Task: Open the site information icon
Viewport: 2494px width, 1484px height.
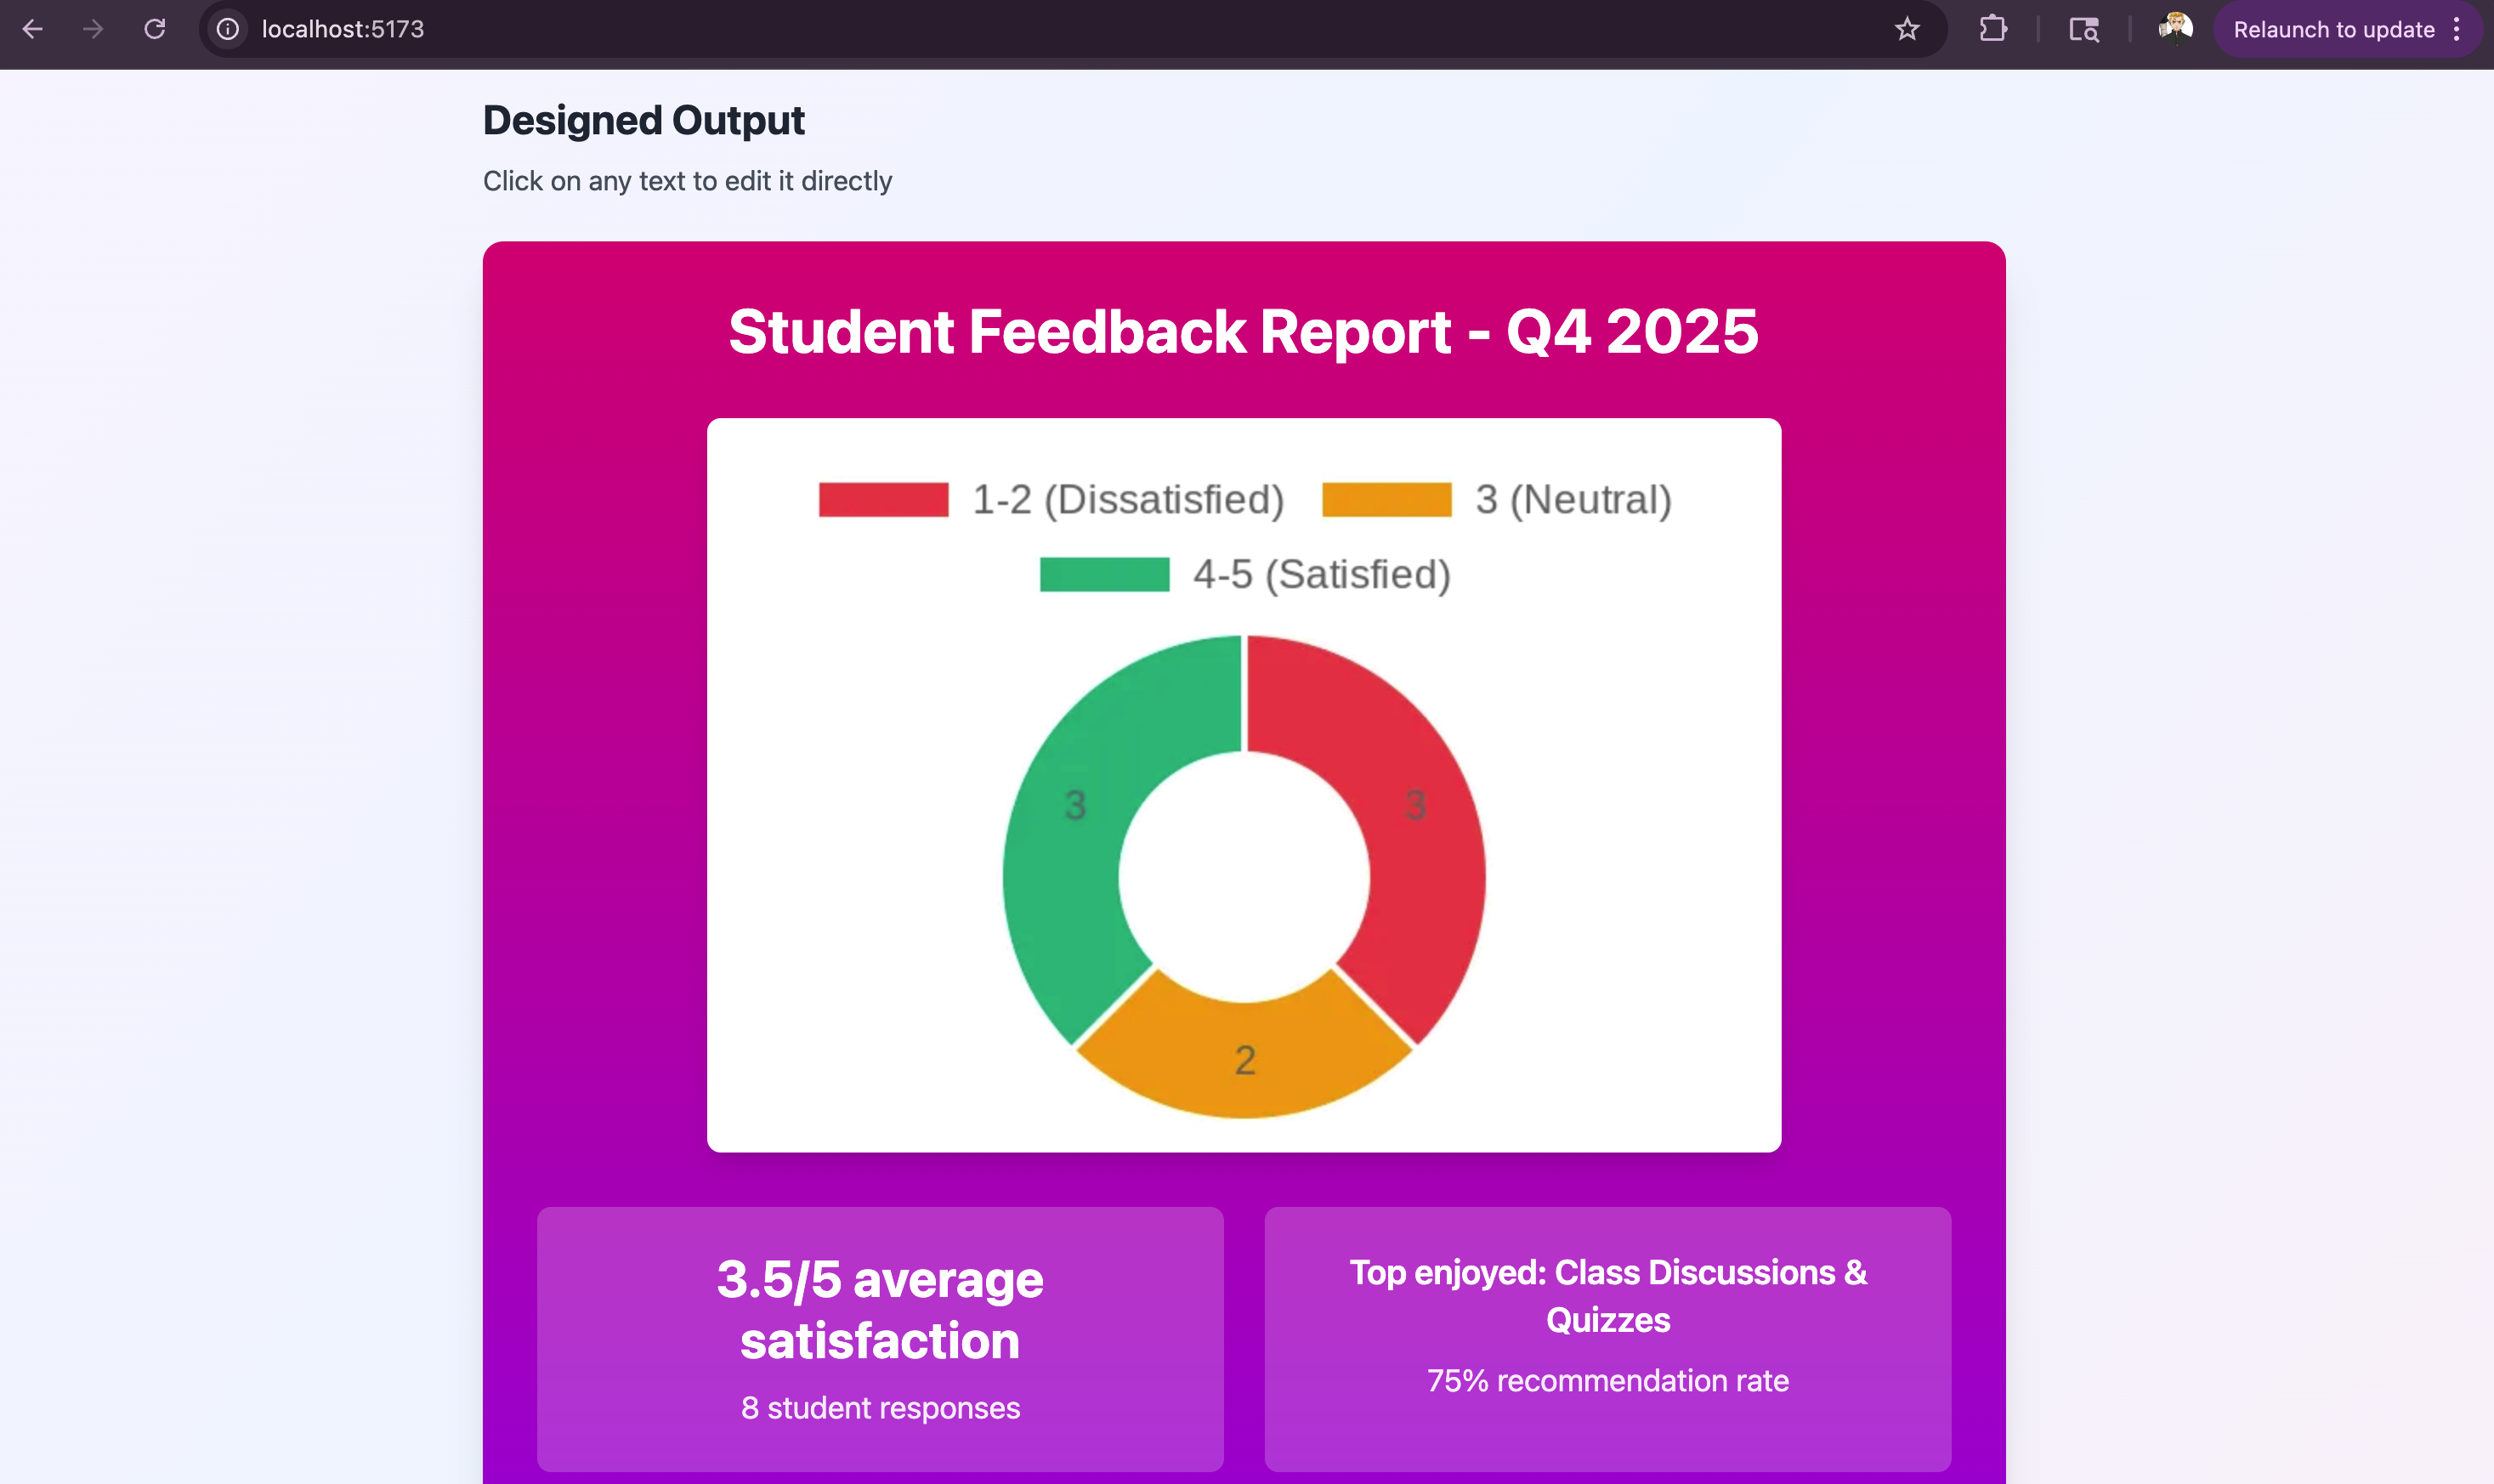Action: [x=228, y=29]
